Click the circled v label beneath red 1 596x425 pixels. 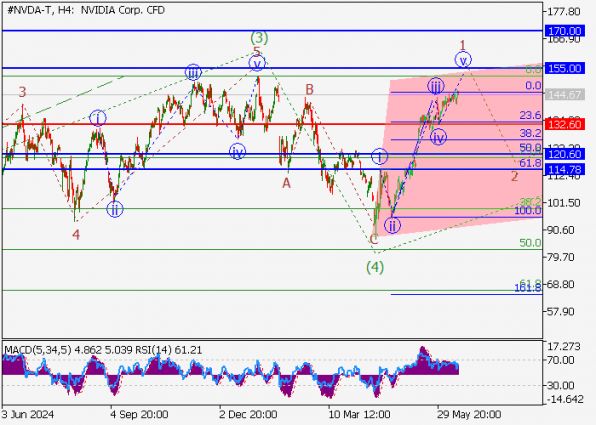(x=463, y=60)
